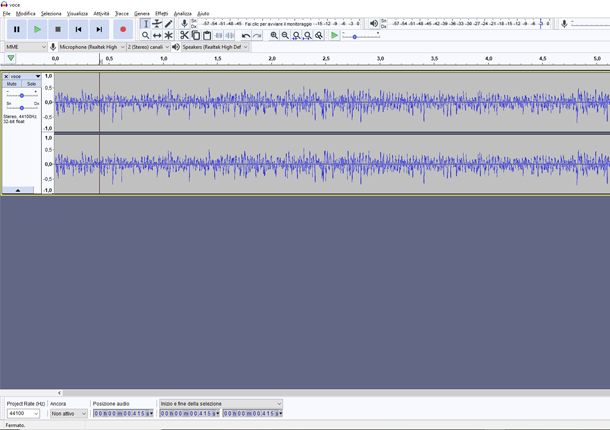The image size is (610, 430).
Task: Open the 'Inizio e fine della selezione' dropdown
Action: (221, 404)
